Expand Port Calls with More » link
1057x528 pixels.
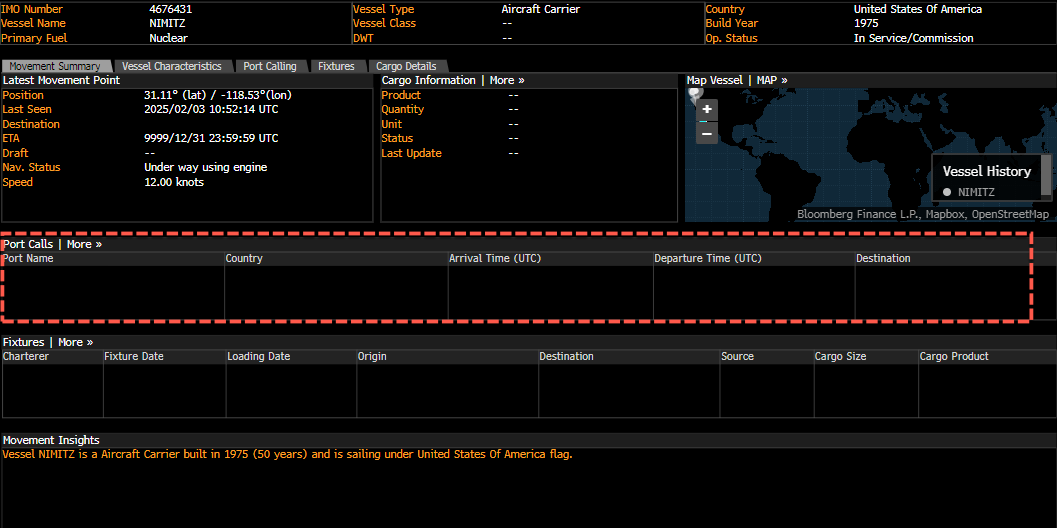(x=84, y=244)
